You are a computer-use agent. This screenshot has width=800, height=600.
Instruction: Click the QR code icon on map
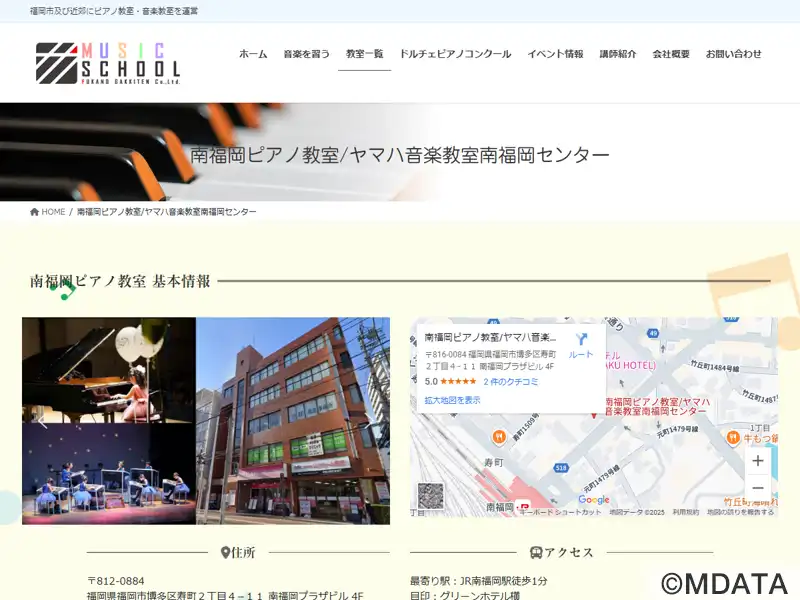point(431,495)
